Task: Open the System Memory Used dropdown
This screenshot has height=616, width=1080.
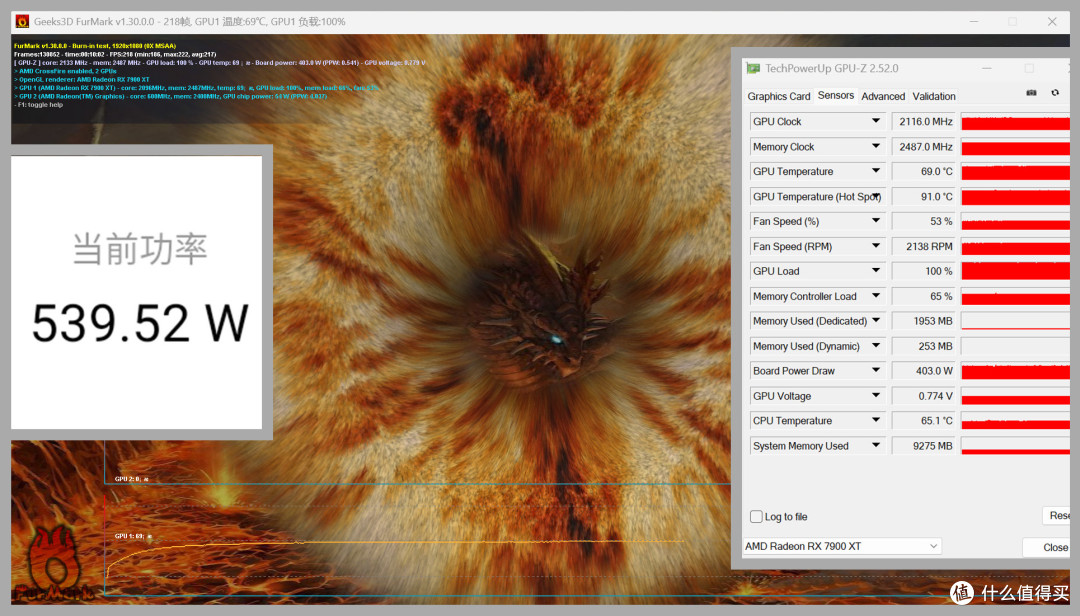Action: pyautogui.click(x=875, y=446)
